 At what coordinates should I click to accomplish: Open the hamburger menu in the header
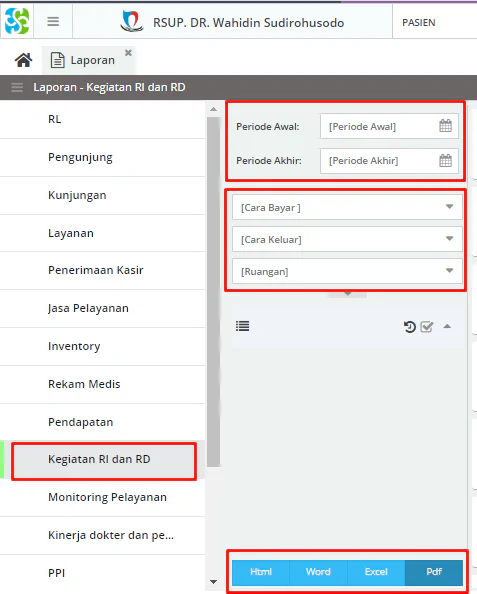[x=53, y=22]
